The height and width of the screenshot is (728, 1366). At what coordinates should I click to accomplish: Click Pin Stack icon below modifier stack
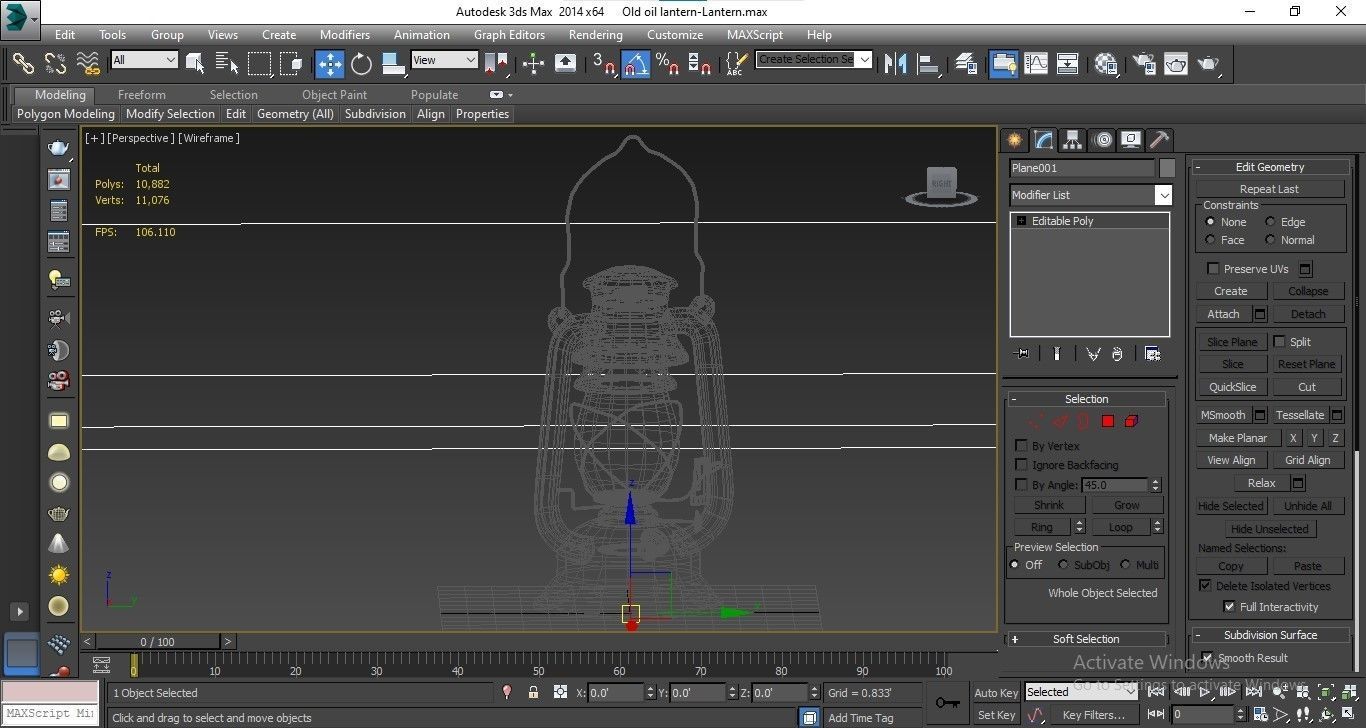(x=1021, y=354)
